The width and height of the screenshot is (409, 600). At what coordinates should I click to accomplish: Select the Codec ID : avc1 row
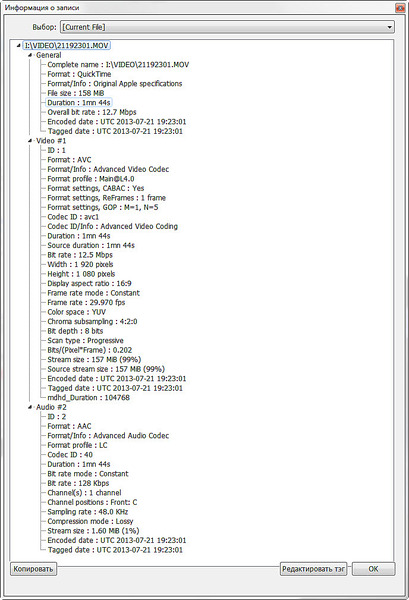click(x=73, y=217)
